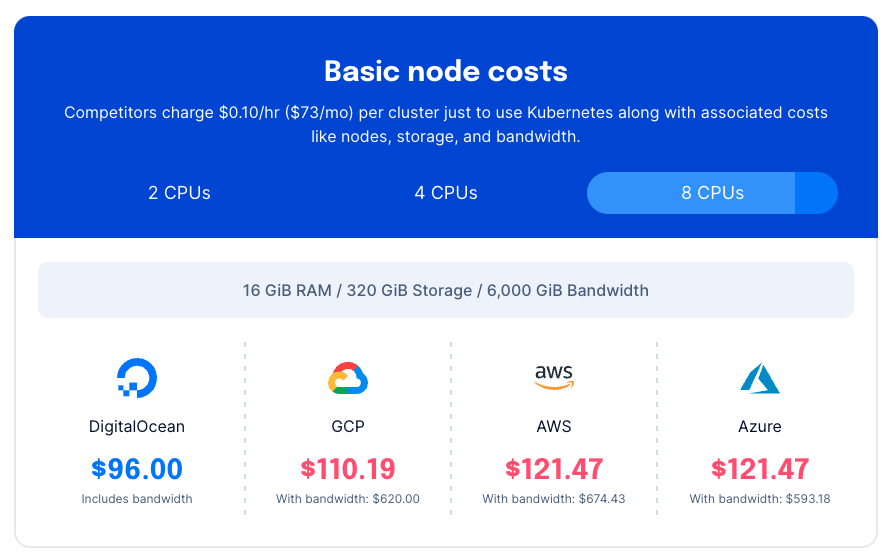
Task: Click the Azure logo icon
Action: pos(760,378)
